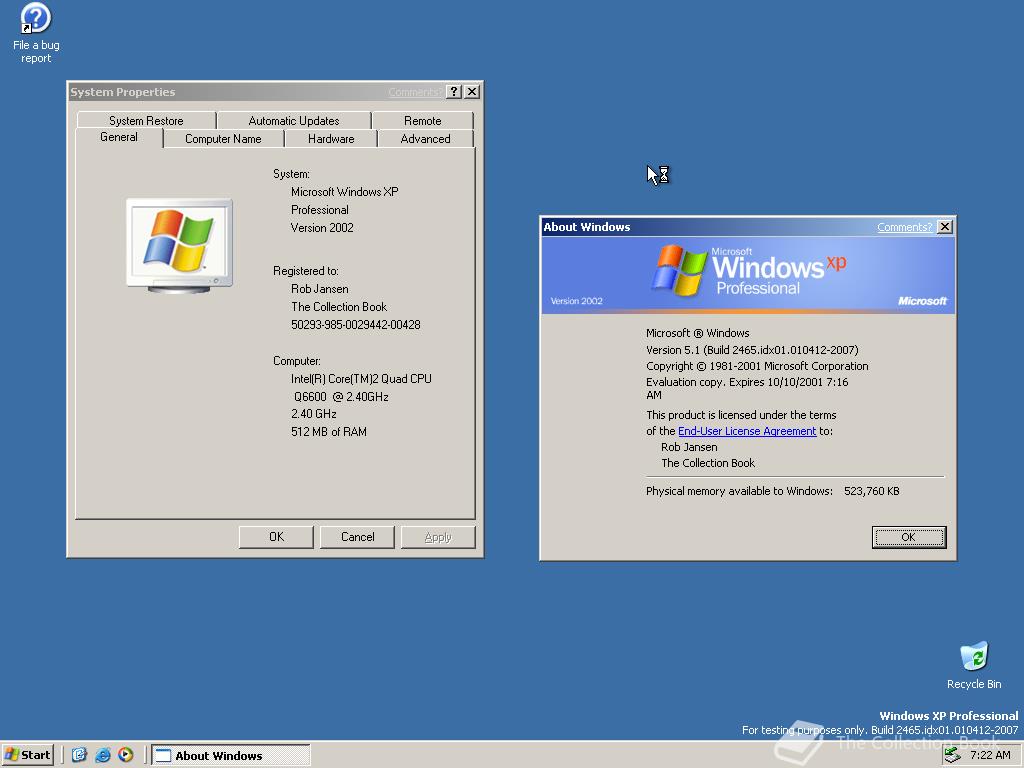The width and height of the screenshot is (1024, 768).
Task: Click the Windows XP Professional banner logo
Action: click(x=748, y=270)
